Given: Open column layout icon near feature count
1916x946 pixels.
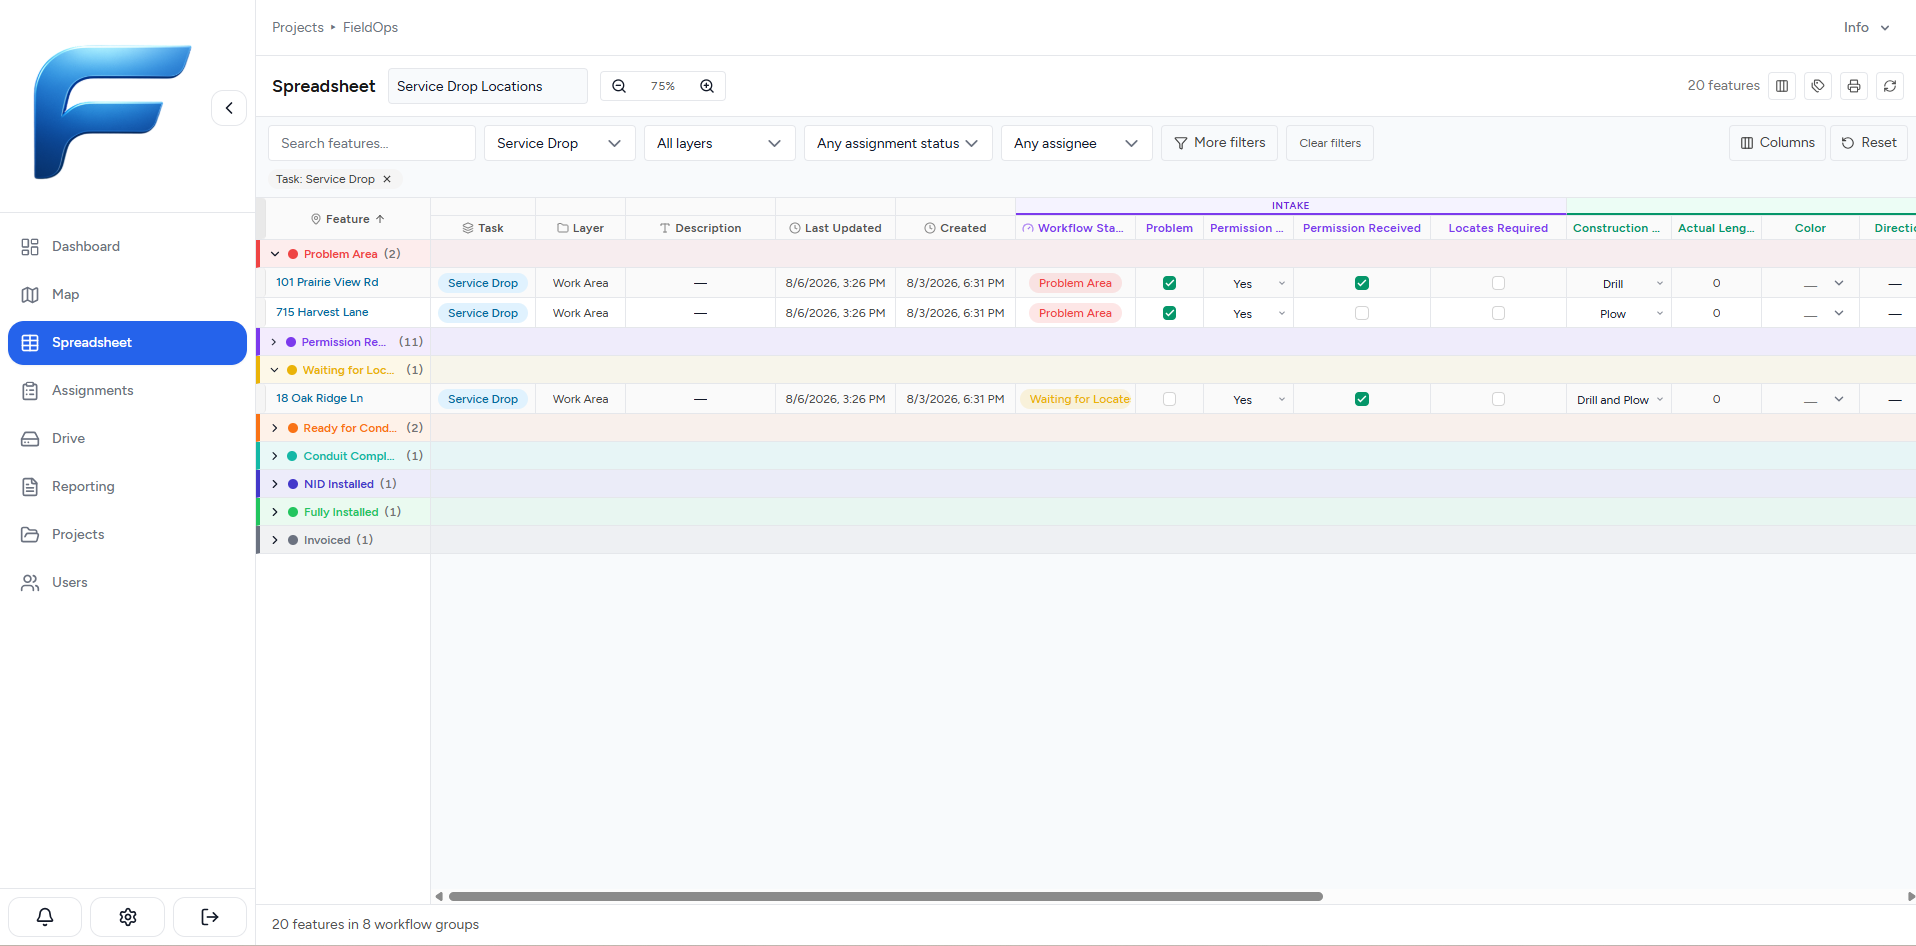Looking at the screenshot, I should (x=1782, y=86).
